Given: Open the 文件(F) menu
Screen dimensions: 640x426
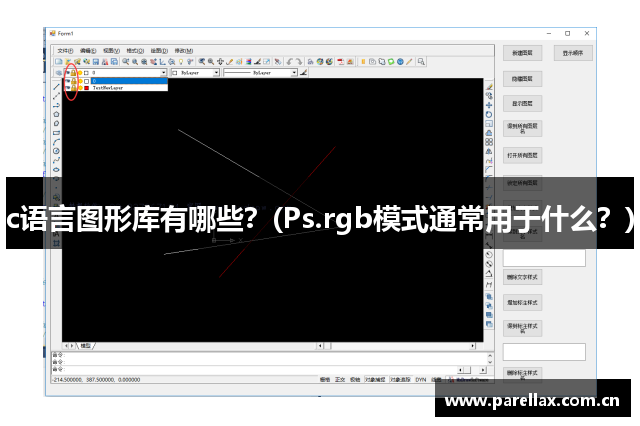Looking at the screenshot, I should (64, 51).
